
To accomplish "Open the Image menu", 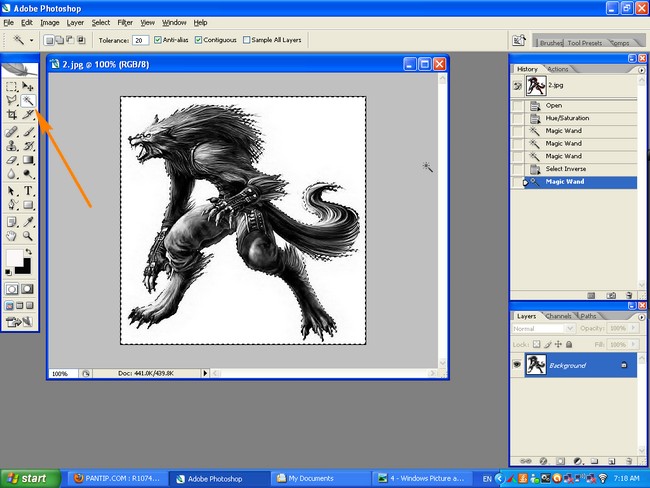I will (50, 22).
